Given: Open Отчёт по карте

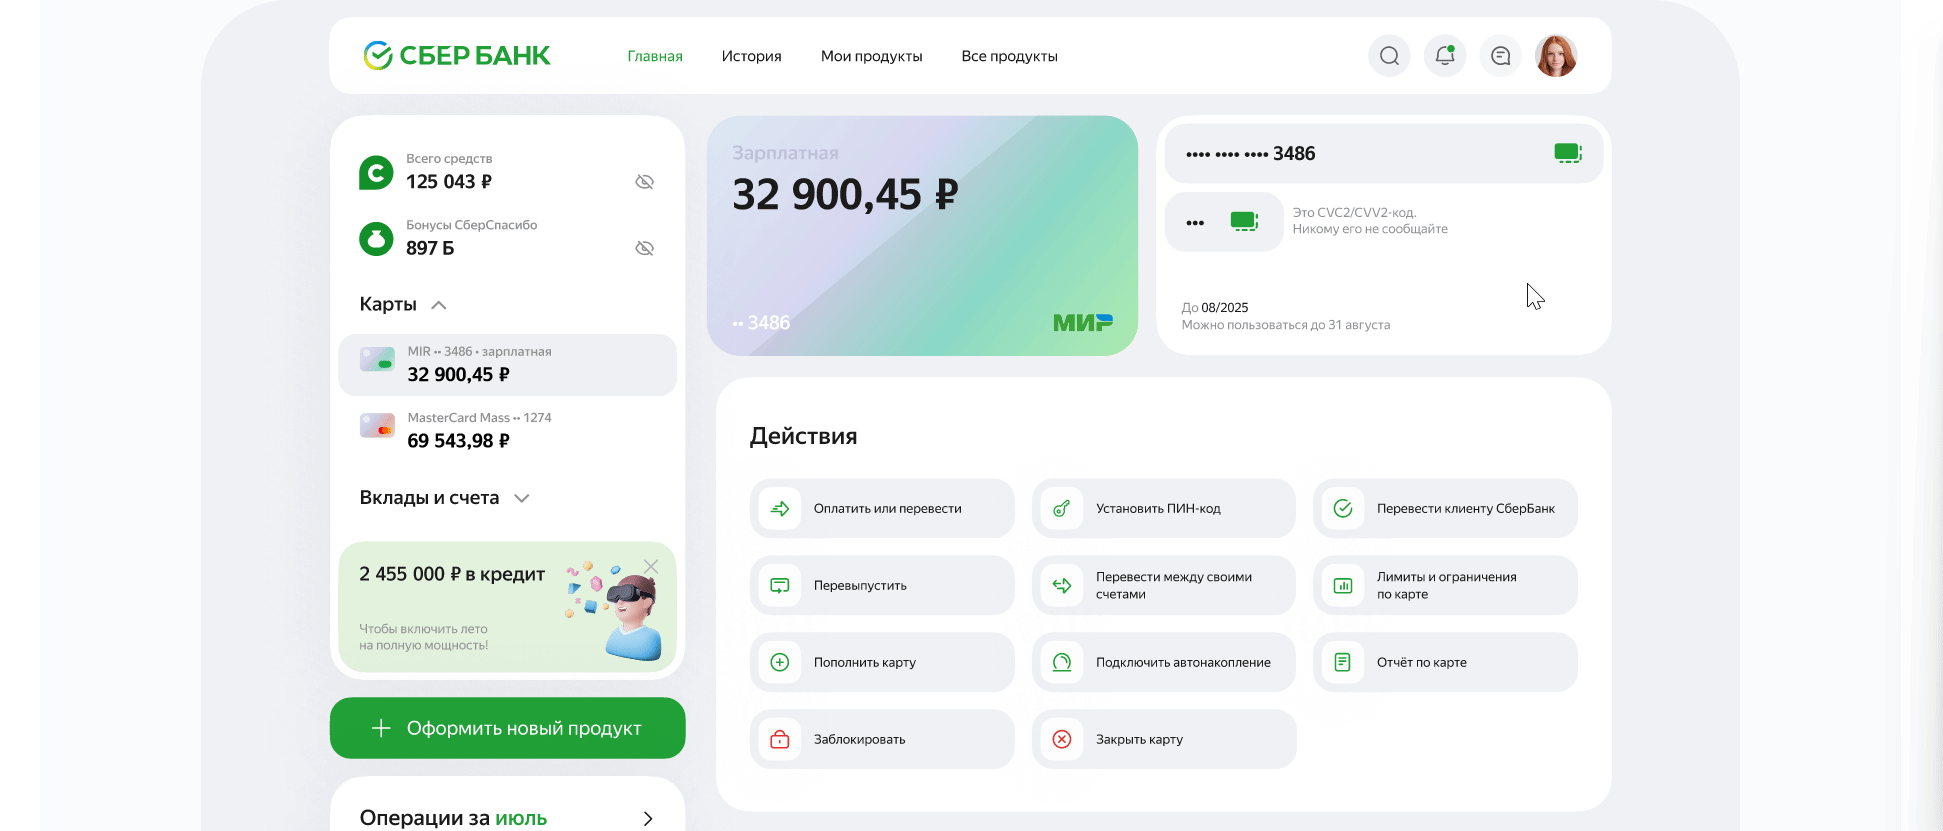Looking at the screenshot, I should pos(1445,662).
